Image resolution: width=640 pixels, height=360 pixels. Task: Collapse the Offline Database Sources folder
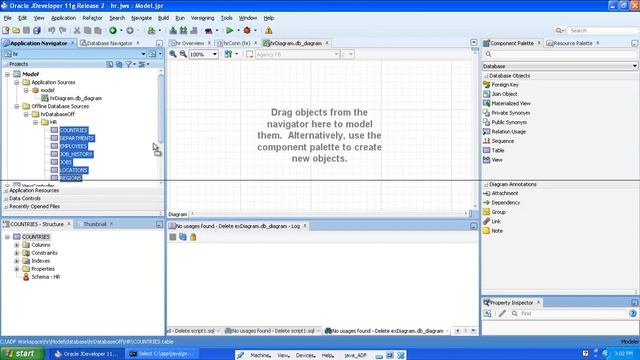click(17, 106)
